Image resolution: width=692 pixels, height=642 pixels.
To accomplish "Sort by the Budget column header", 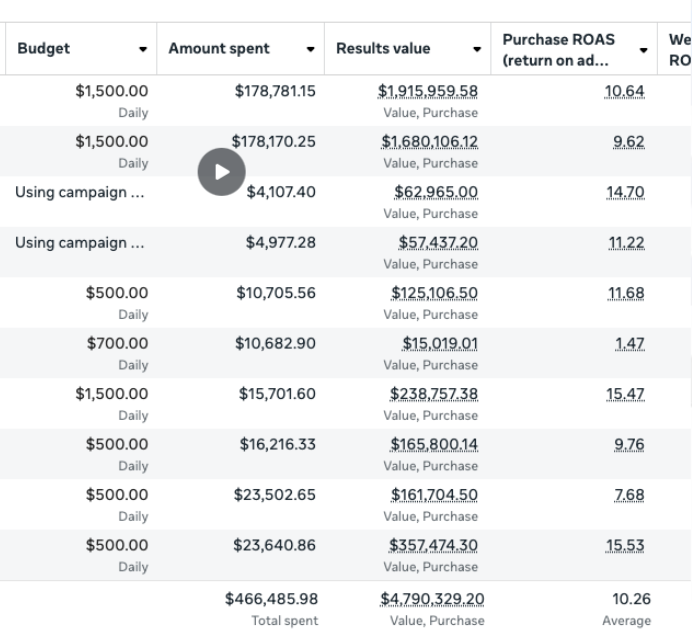I will click(x=44, y=48).
